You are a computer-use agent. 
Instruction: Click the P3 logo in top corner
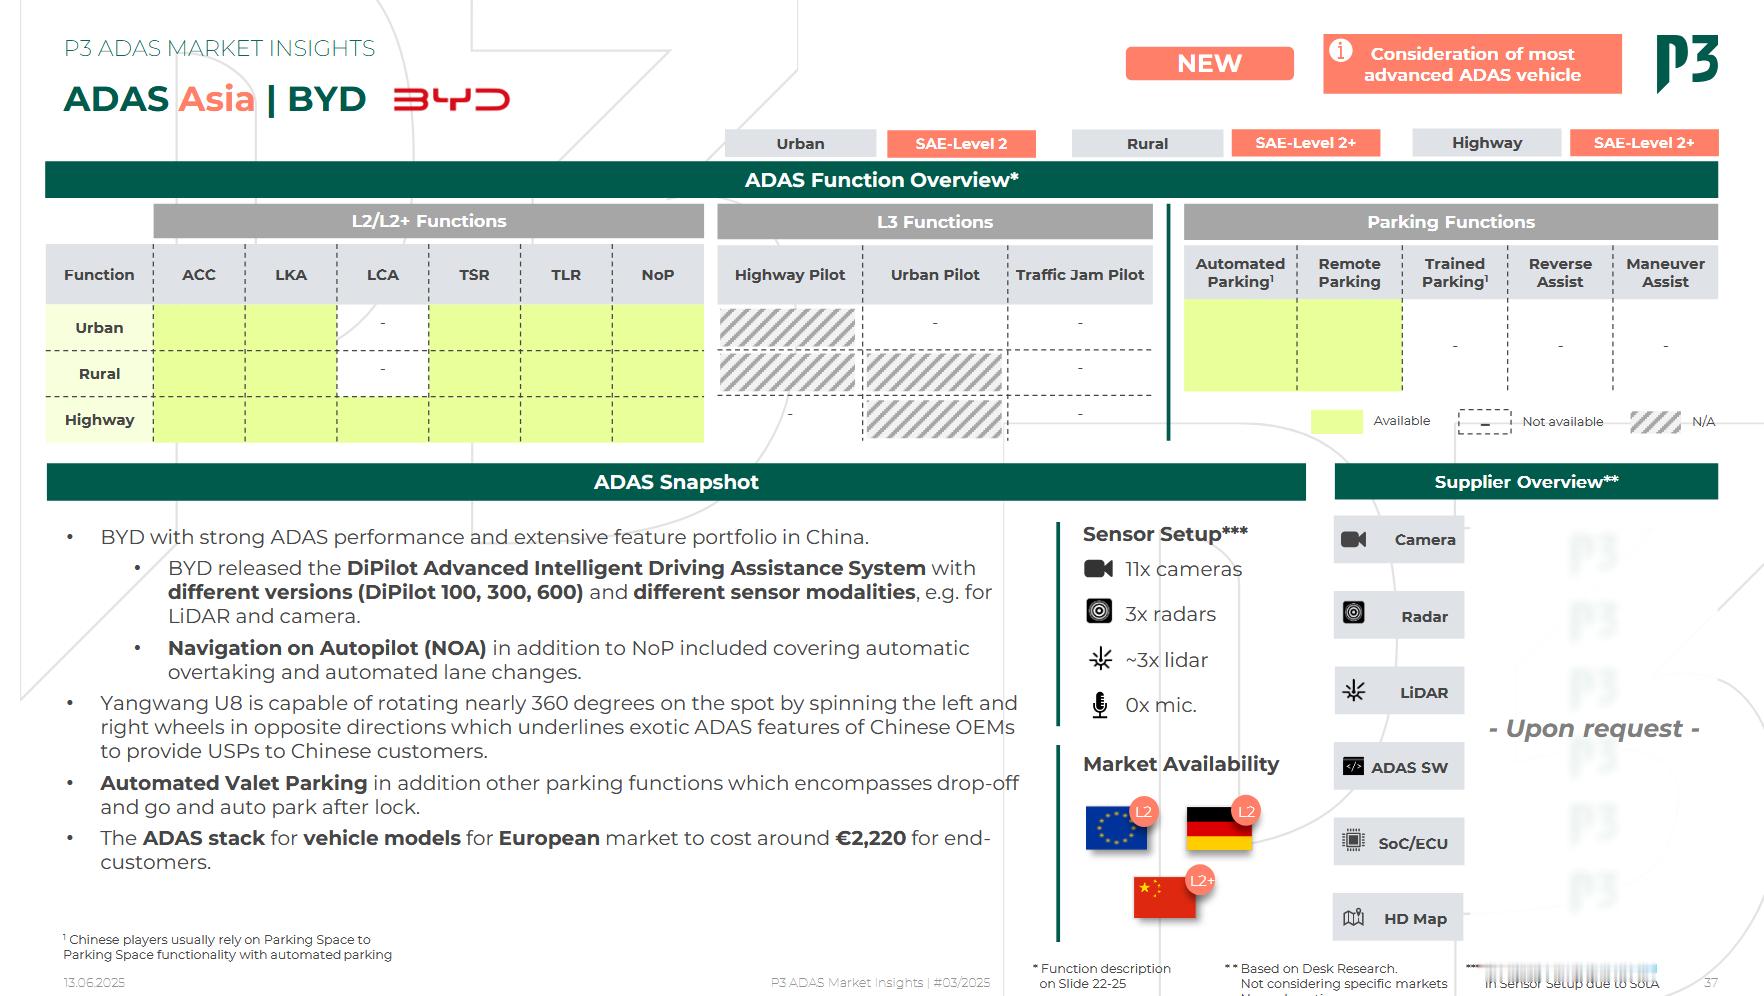[x=1687, y=63]
